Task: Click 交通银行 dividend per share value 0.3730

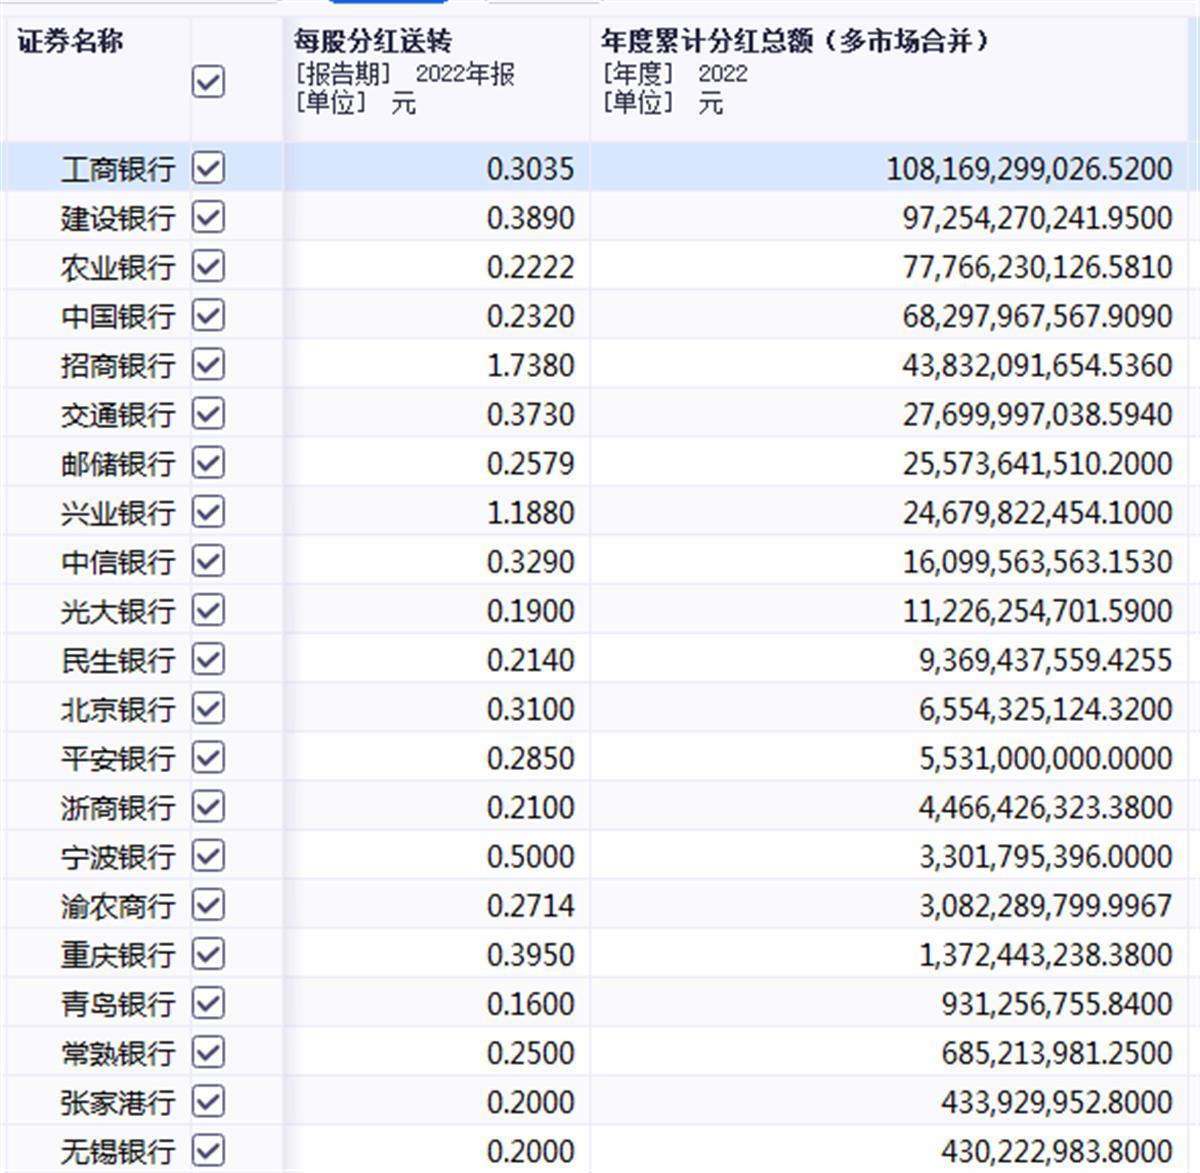Action: 530,414
